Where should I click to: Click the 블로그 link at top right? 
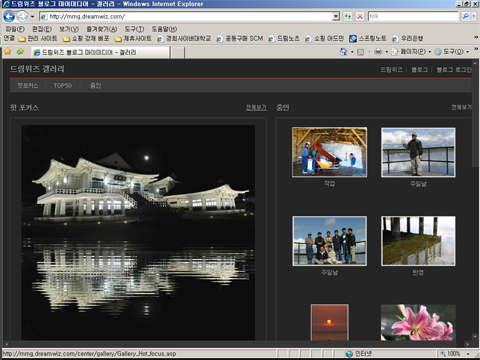419,69
